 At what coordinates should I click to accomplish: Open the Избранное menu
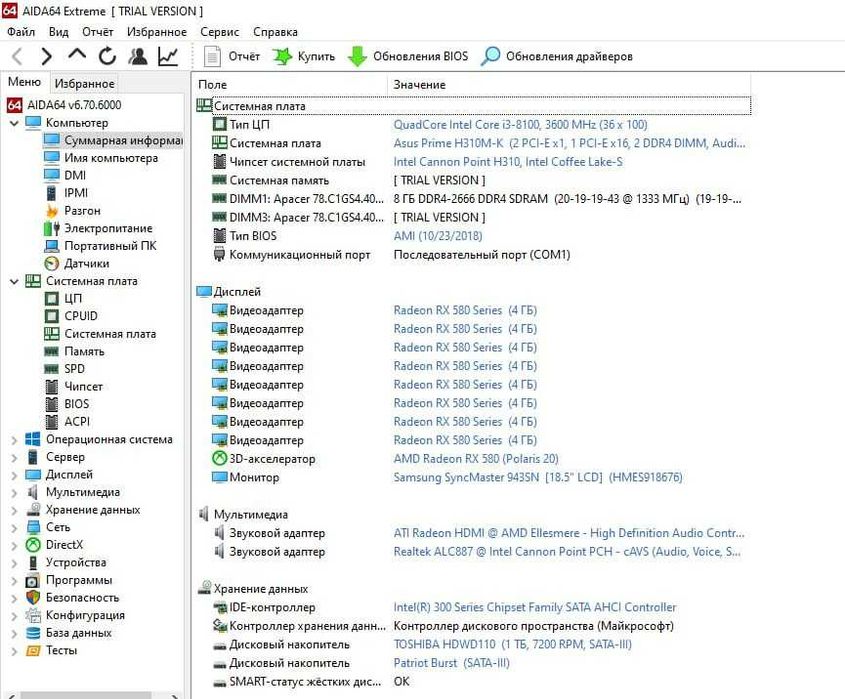(157, 32)
